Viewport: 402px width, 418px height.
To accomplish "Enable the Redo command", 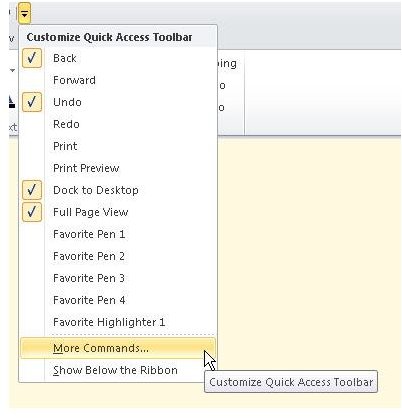I will pos(118,124).
